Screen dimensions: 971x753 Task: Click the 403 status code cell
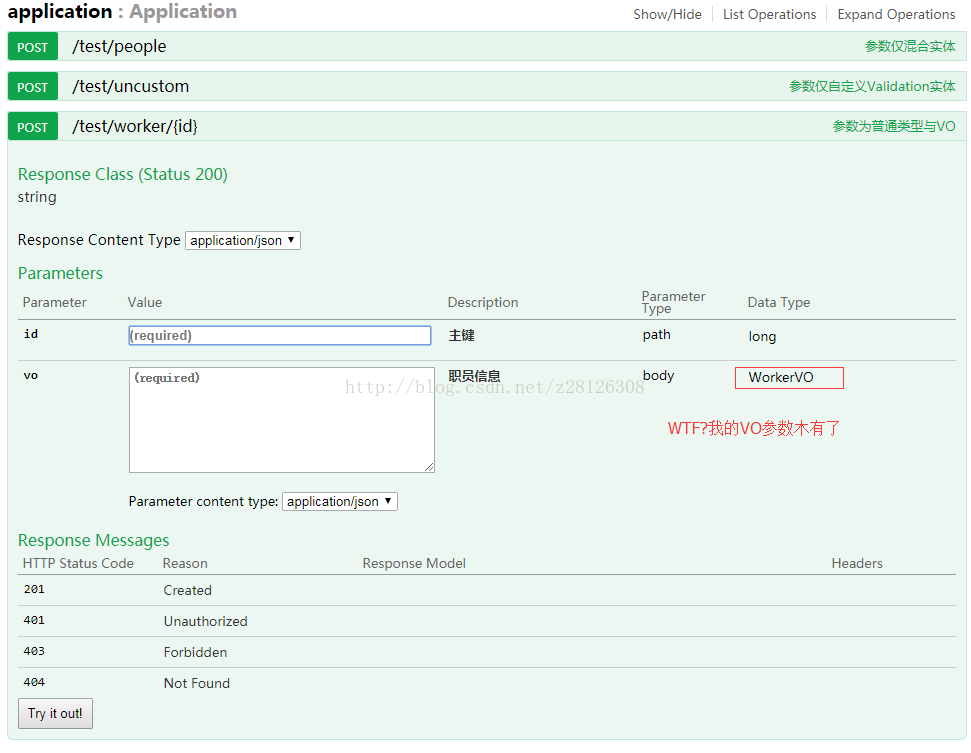click(34, 651)
